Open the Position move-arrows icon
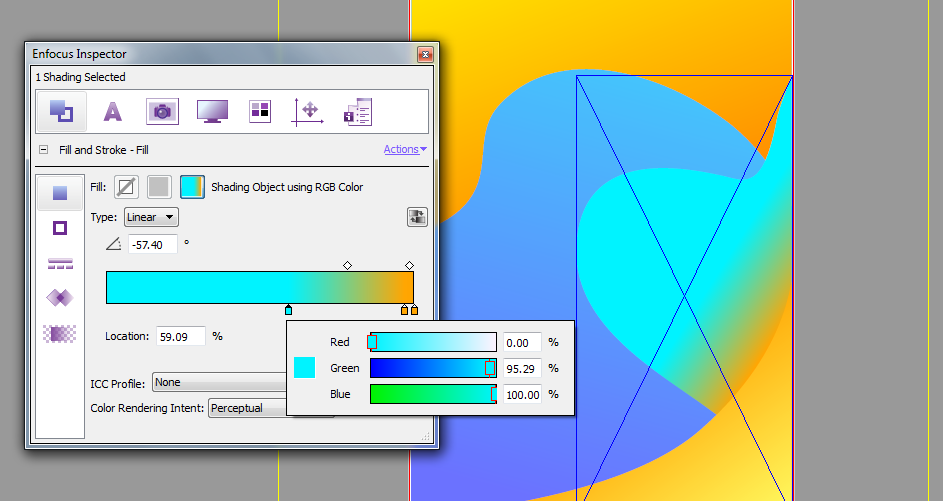Image resolution: width=943 pixels, height=501 pixels. coord(308,111)
